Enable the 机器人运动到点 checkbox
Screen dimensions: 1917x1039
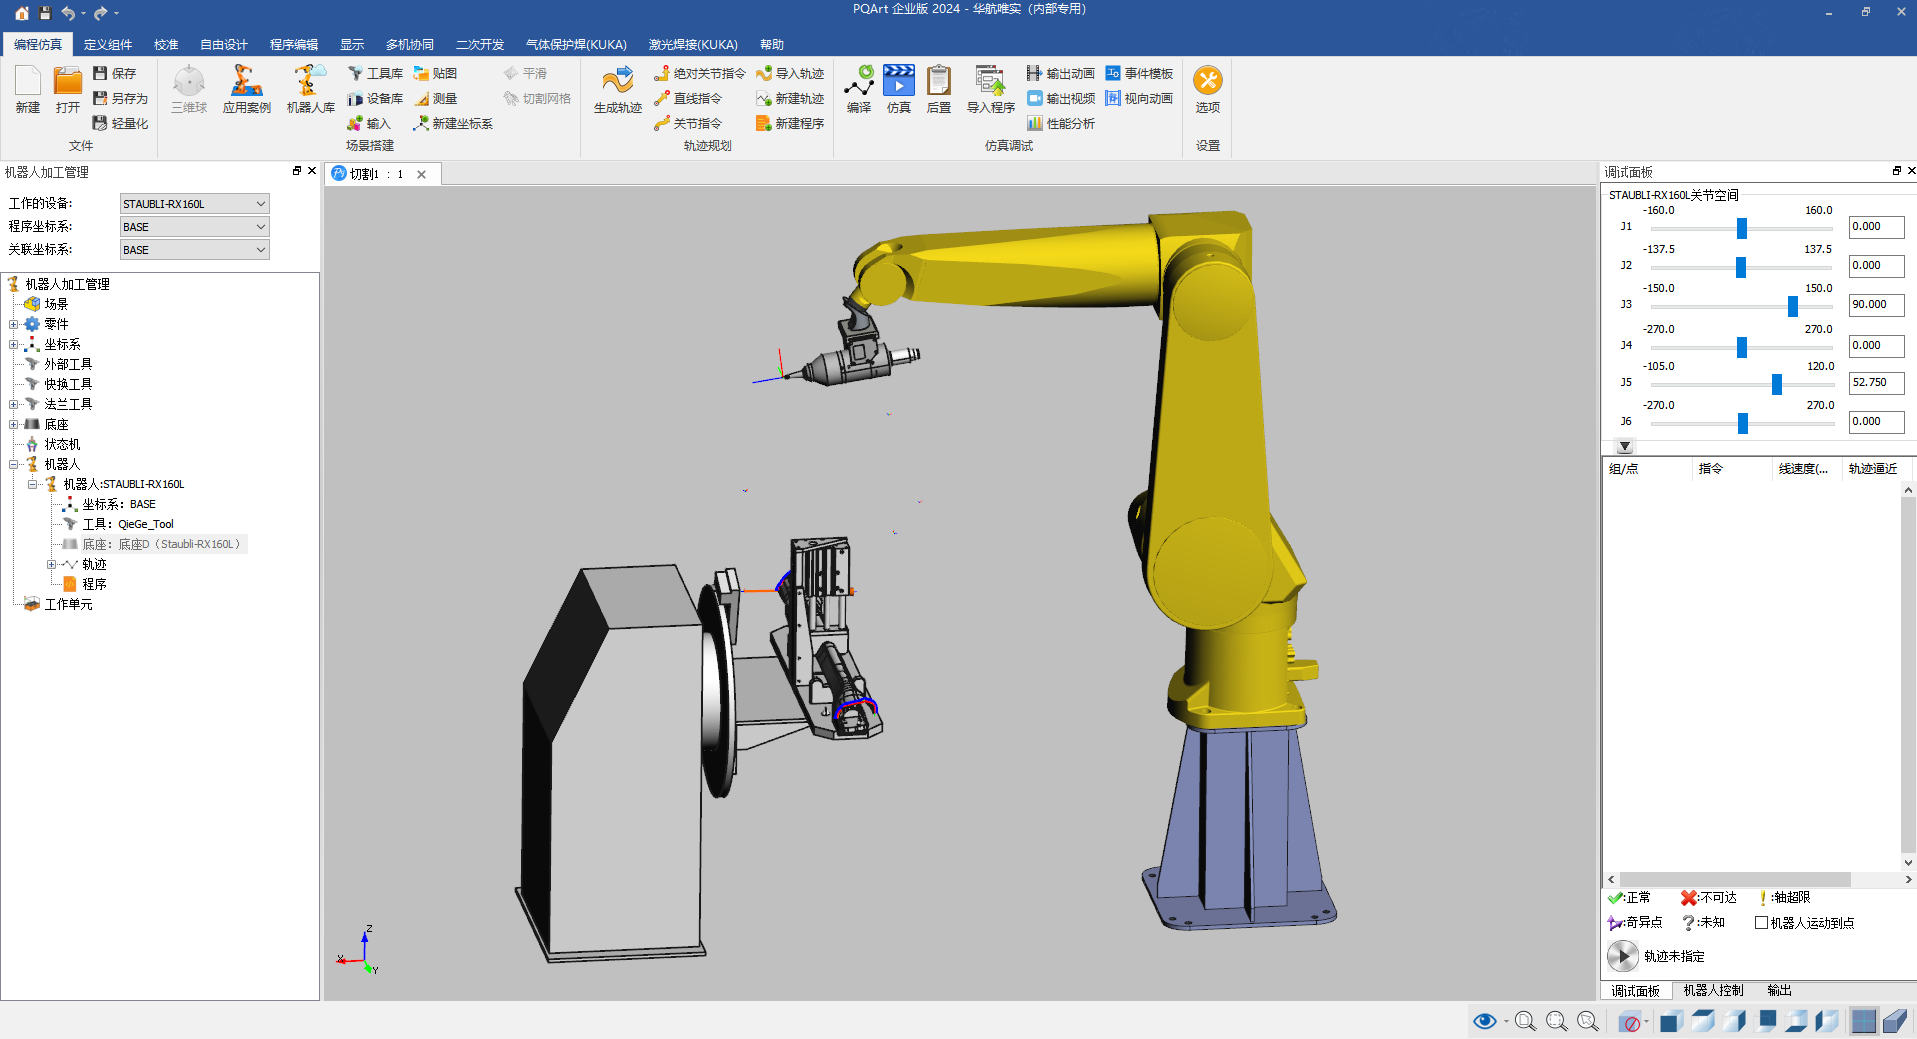point(1761,923)
